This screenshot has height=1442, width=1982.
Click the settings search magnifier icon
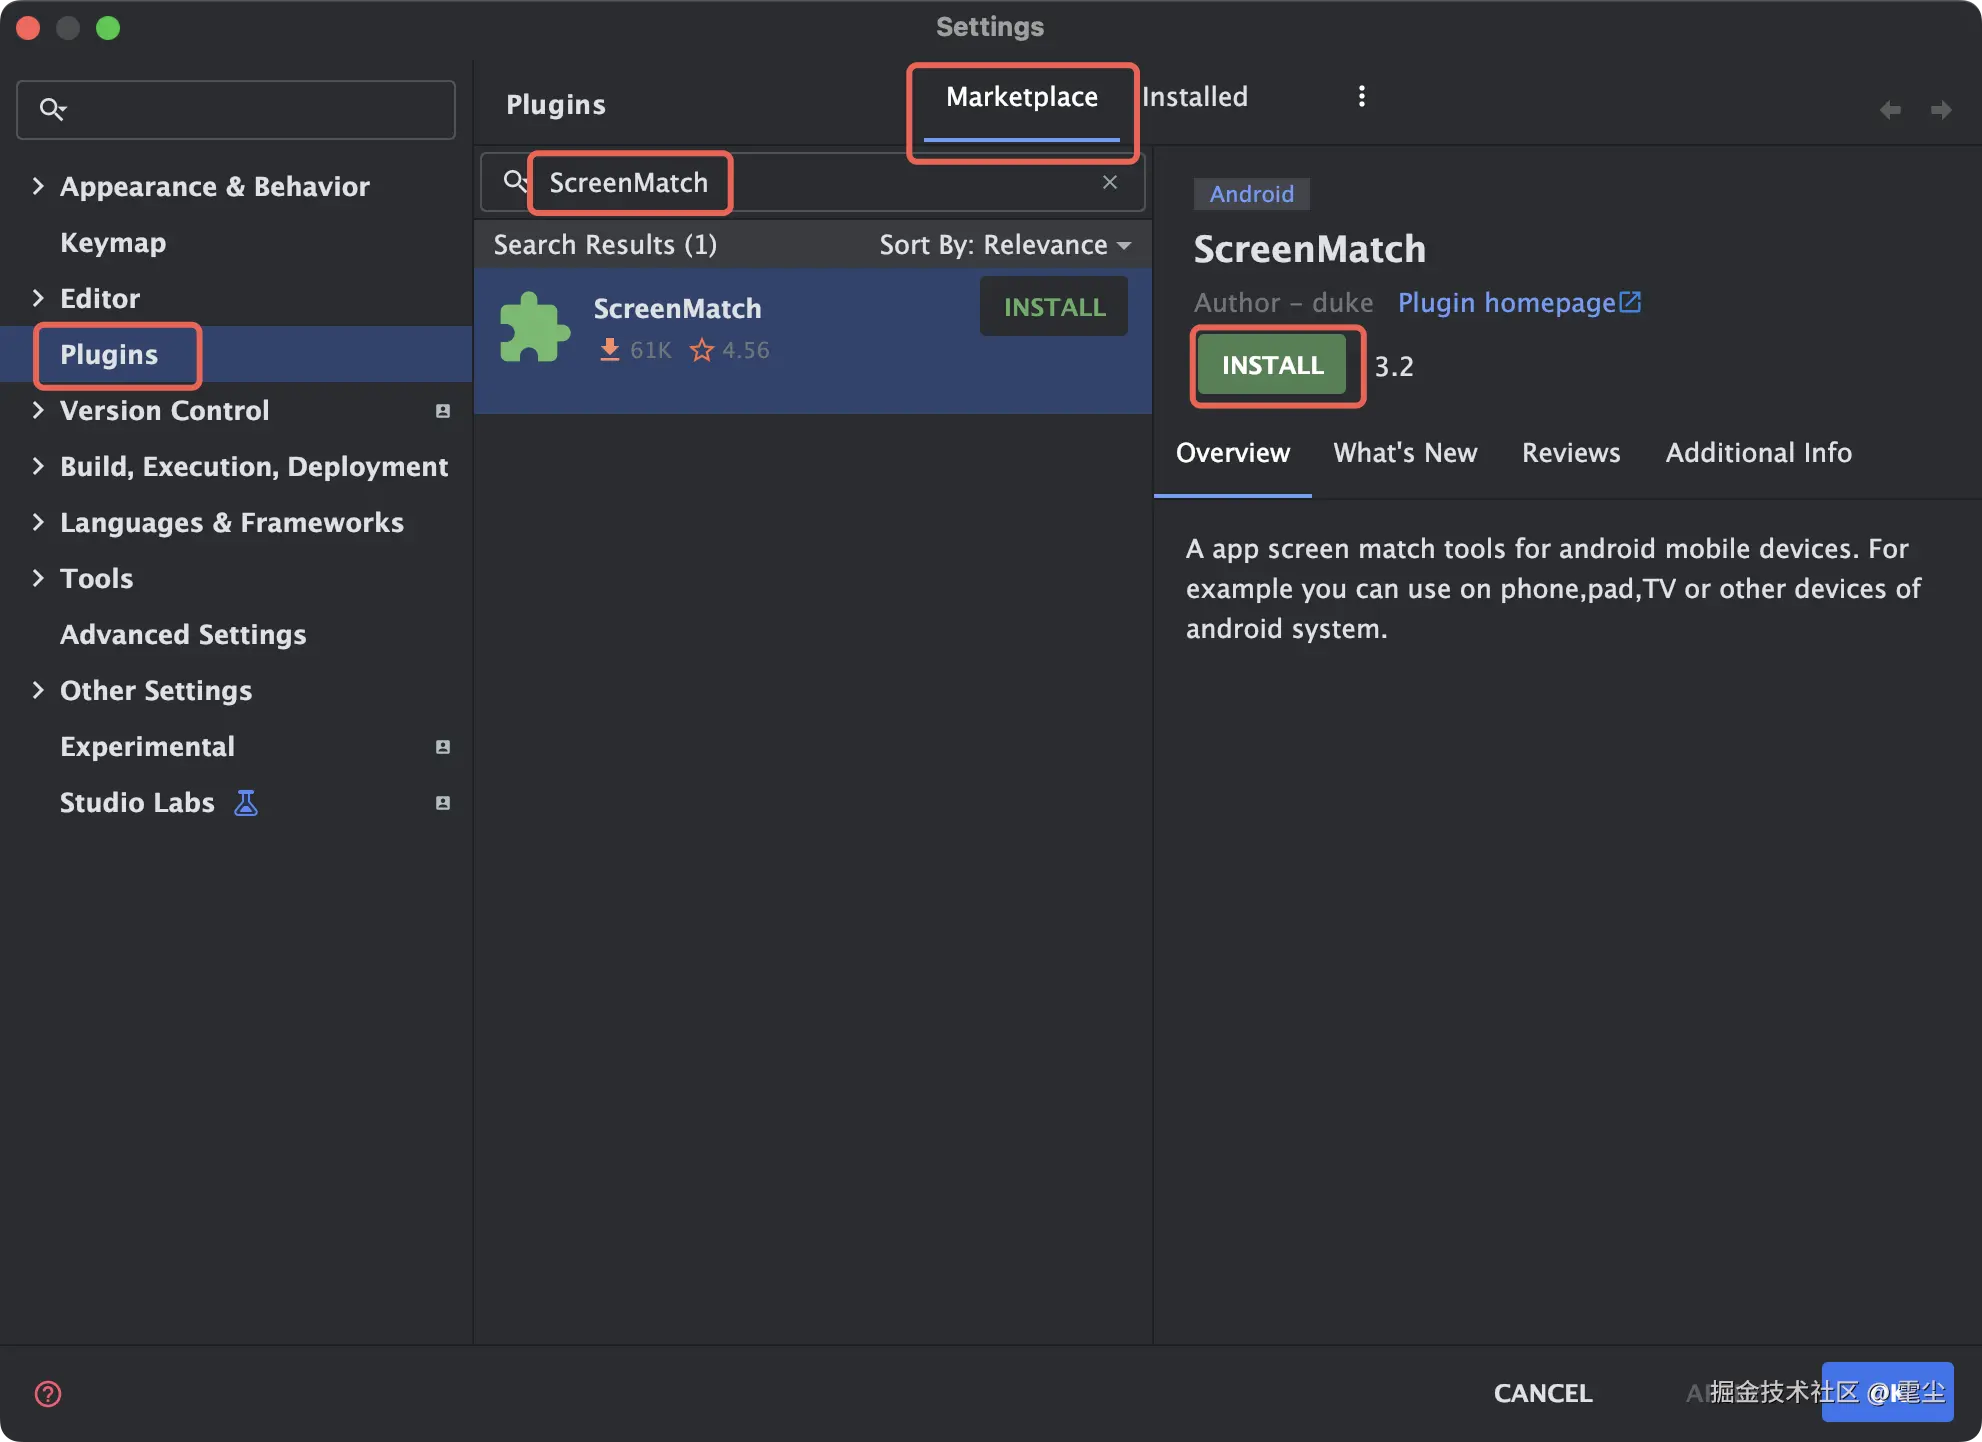click(x=52, y=109)
